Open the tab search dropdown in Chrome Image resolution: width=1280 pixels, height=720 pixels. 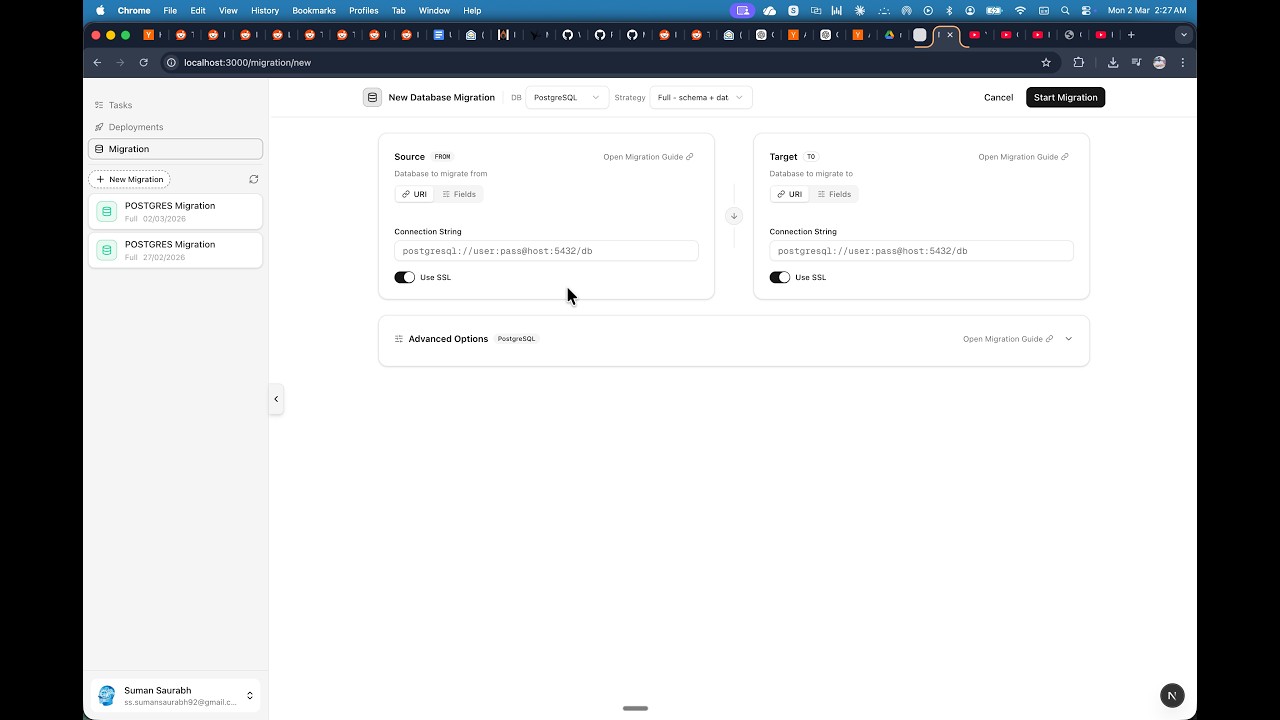1184,35
